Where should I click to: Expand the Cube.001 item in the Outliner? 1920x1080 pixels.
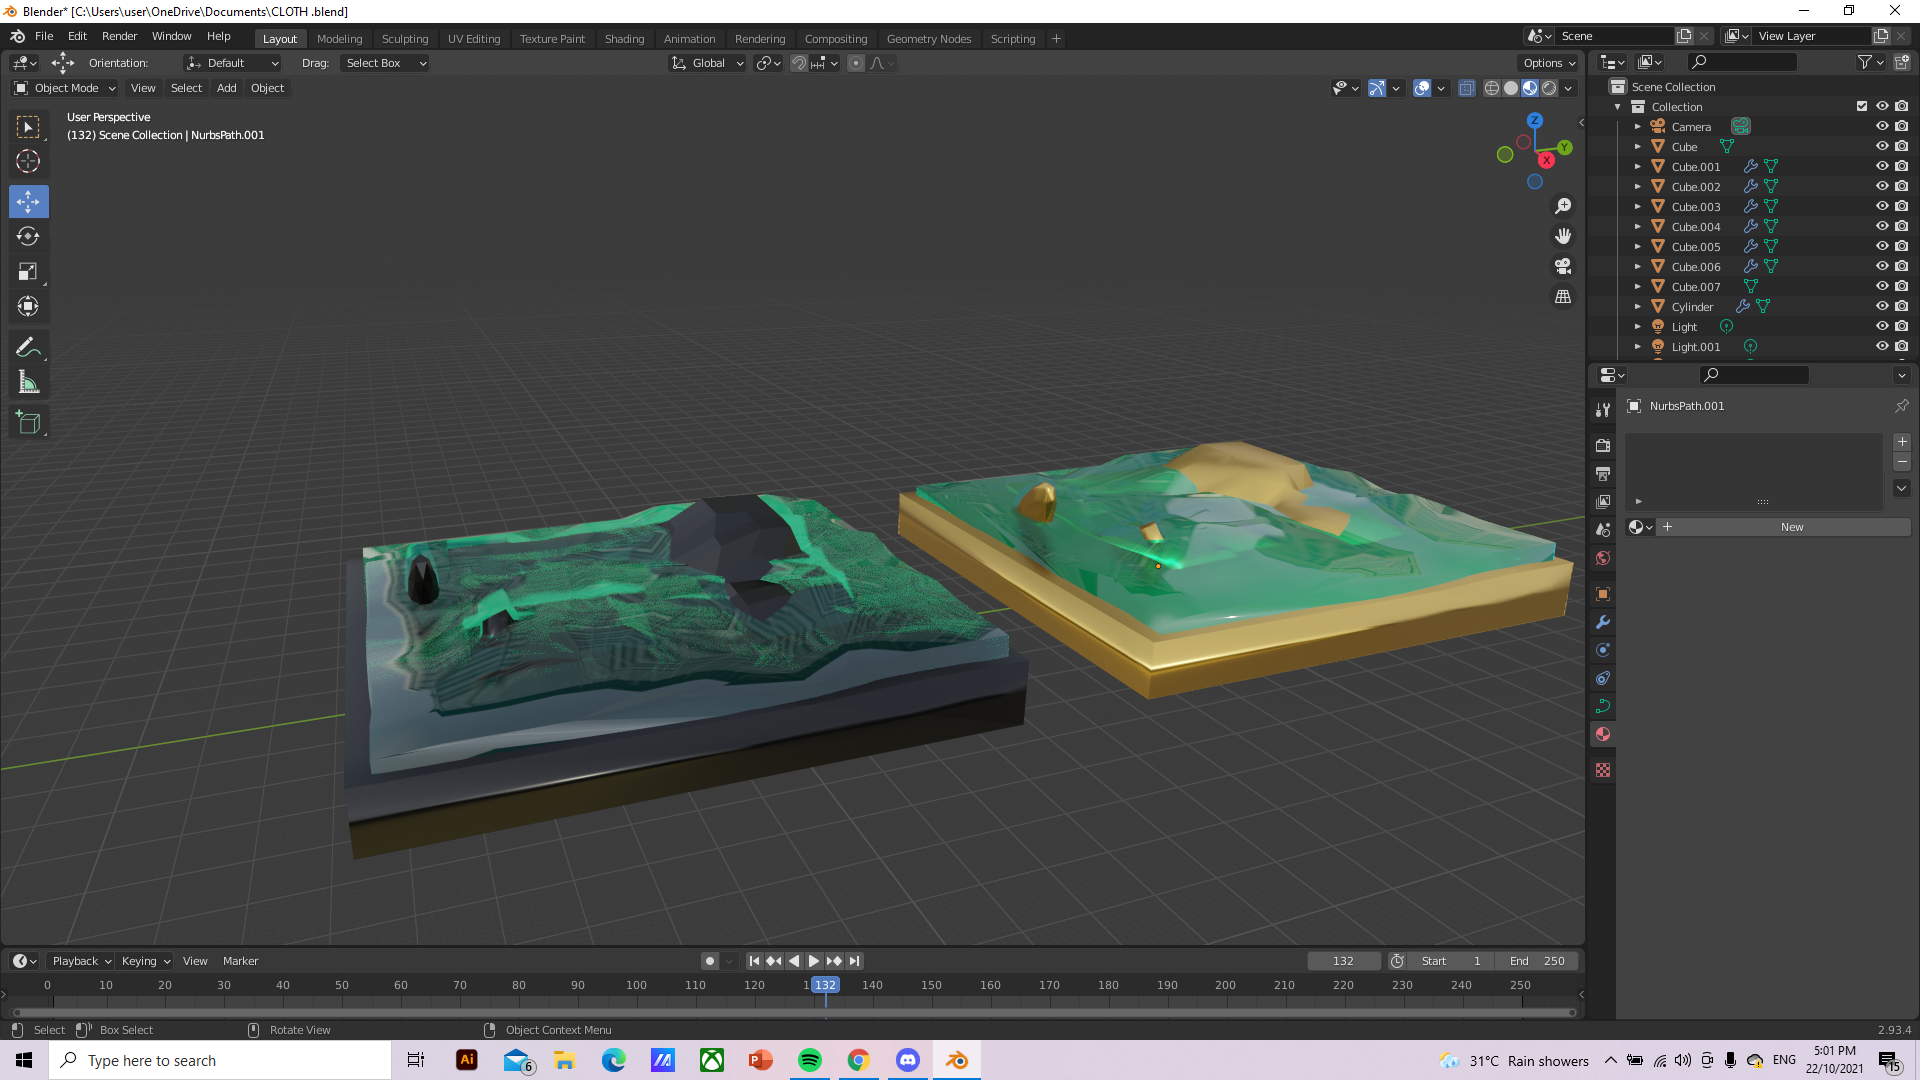click(1638, 166)
